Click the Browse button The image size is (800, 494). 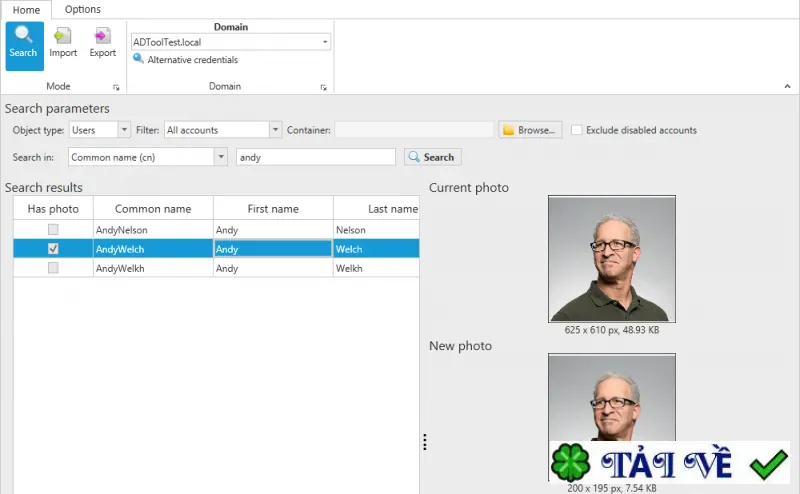tap(530, 130)
